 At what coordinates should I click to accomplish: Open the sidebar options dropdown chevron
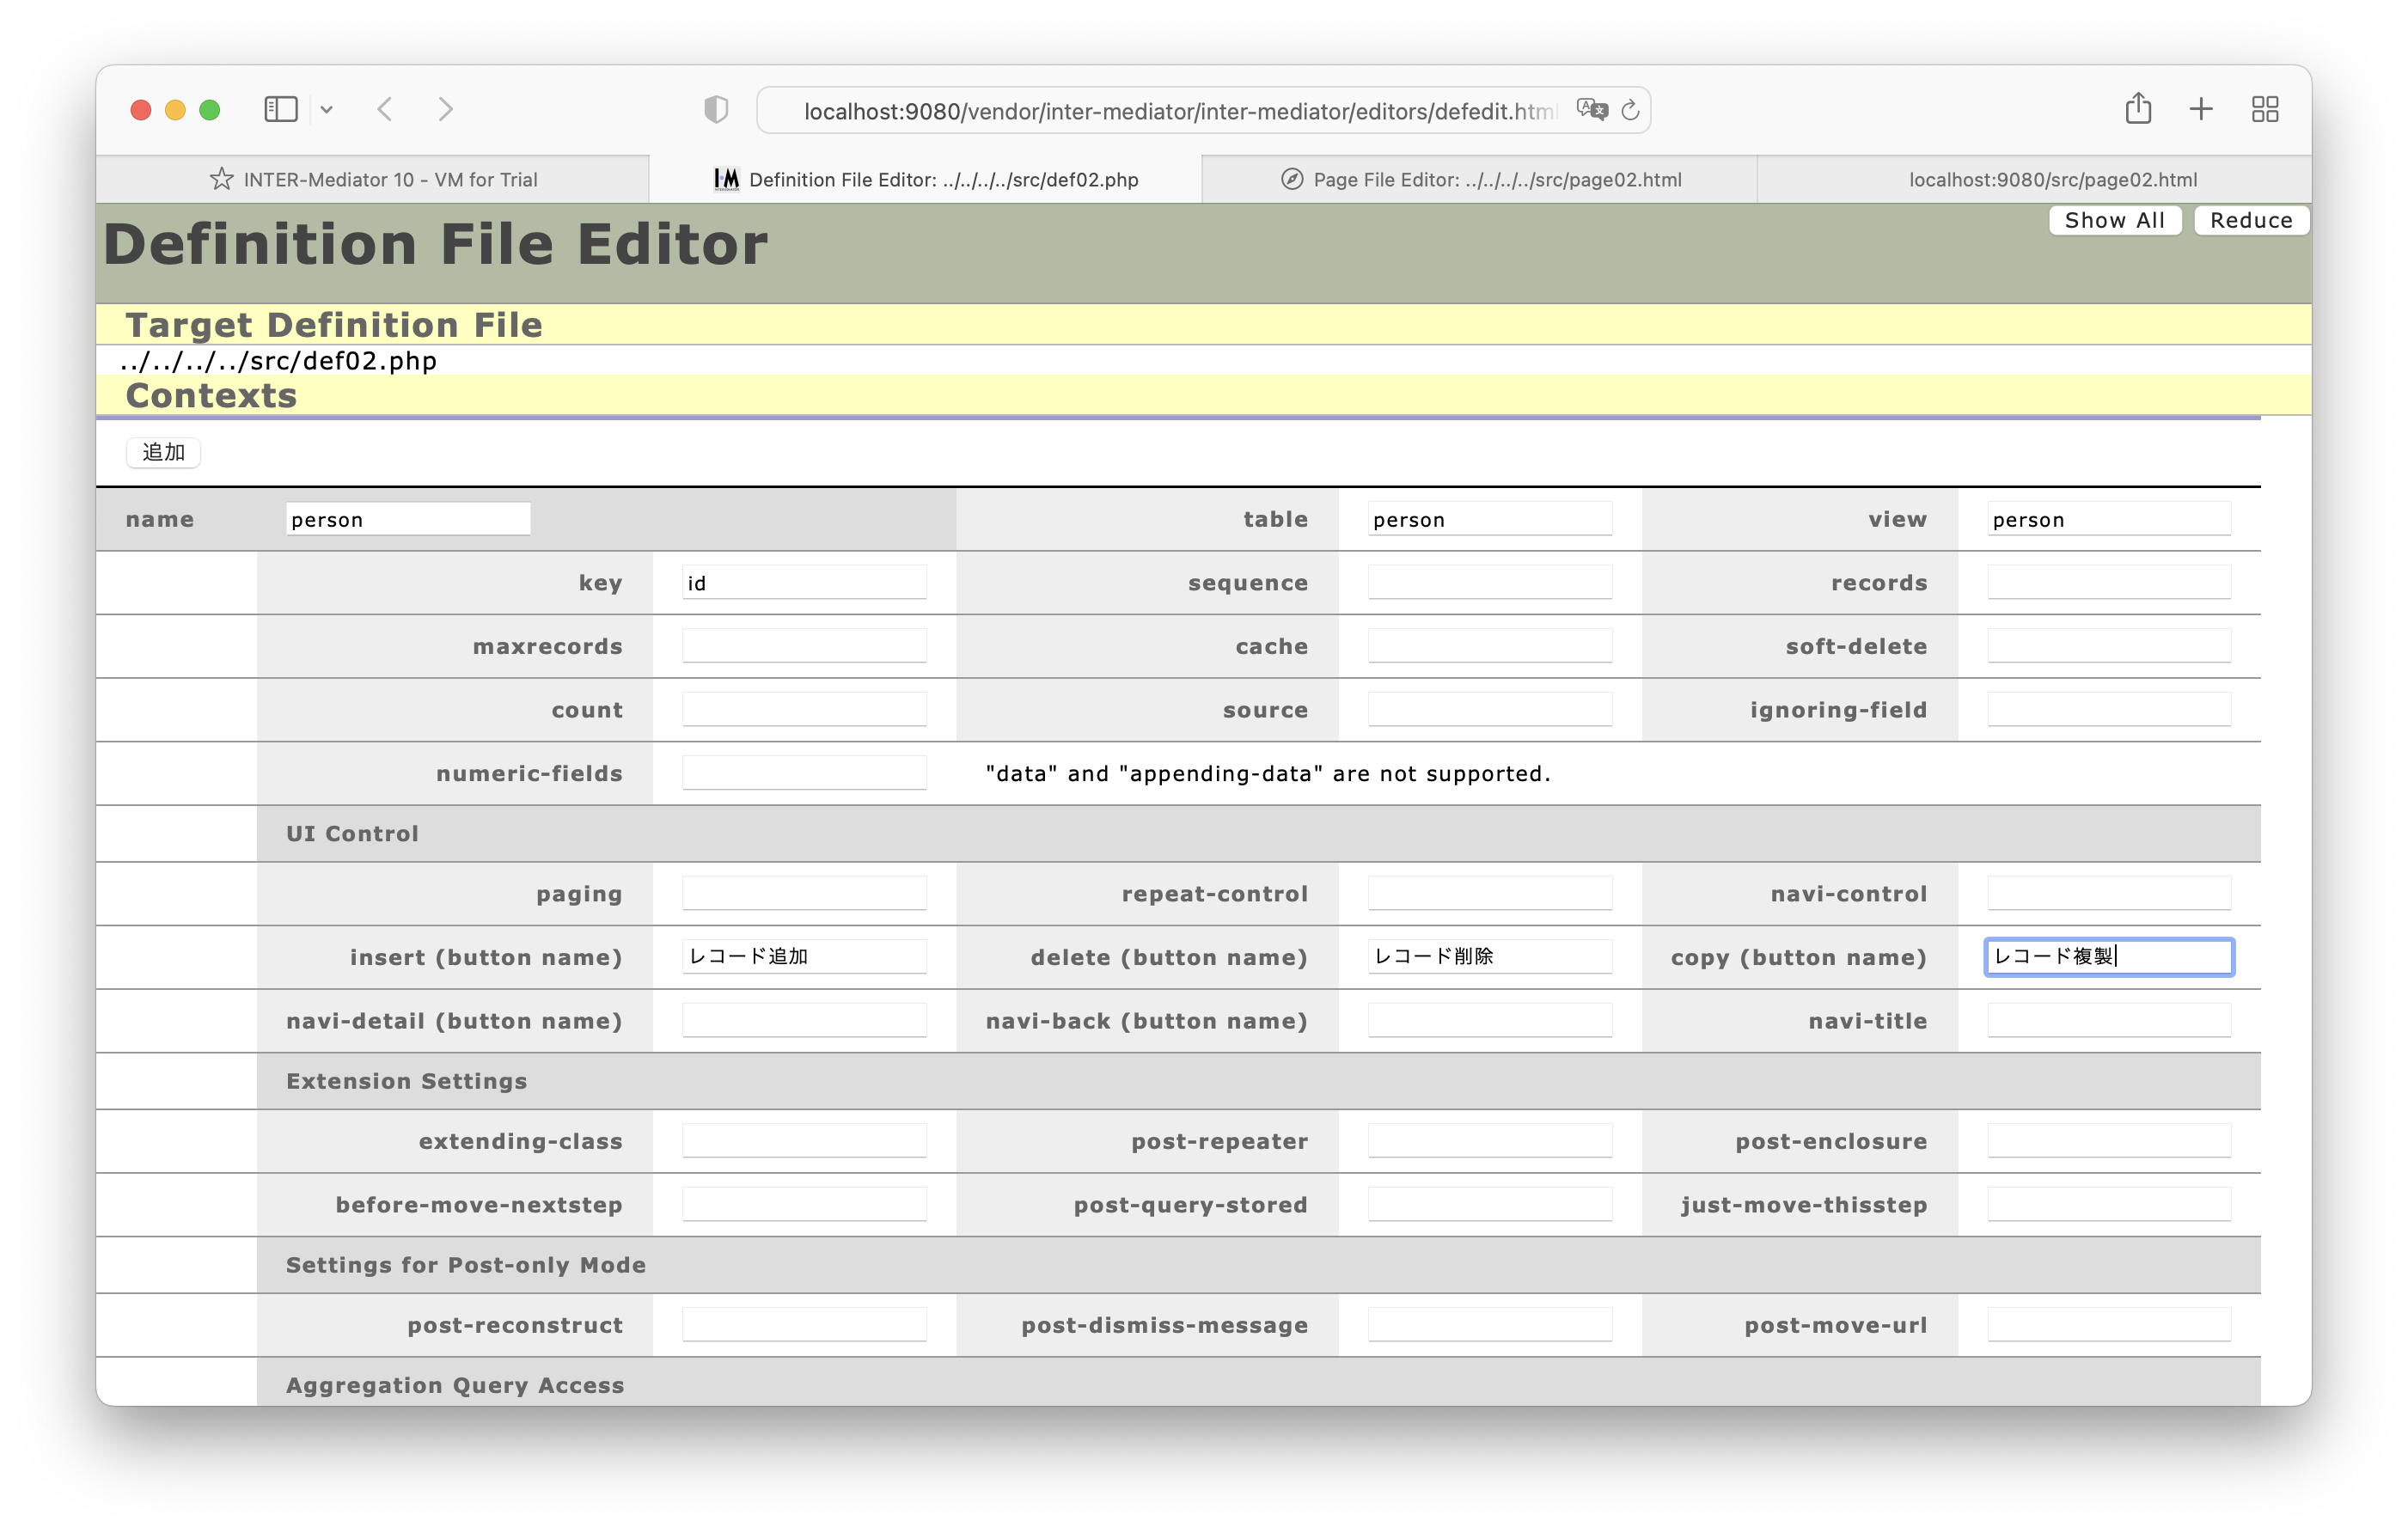[x=326, y=110]
